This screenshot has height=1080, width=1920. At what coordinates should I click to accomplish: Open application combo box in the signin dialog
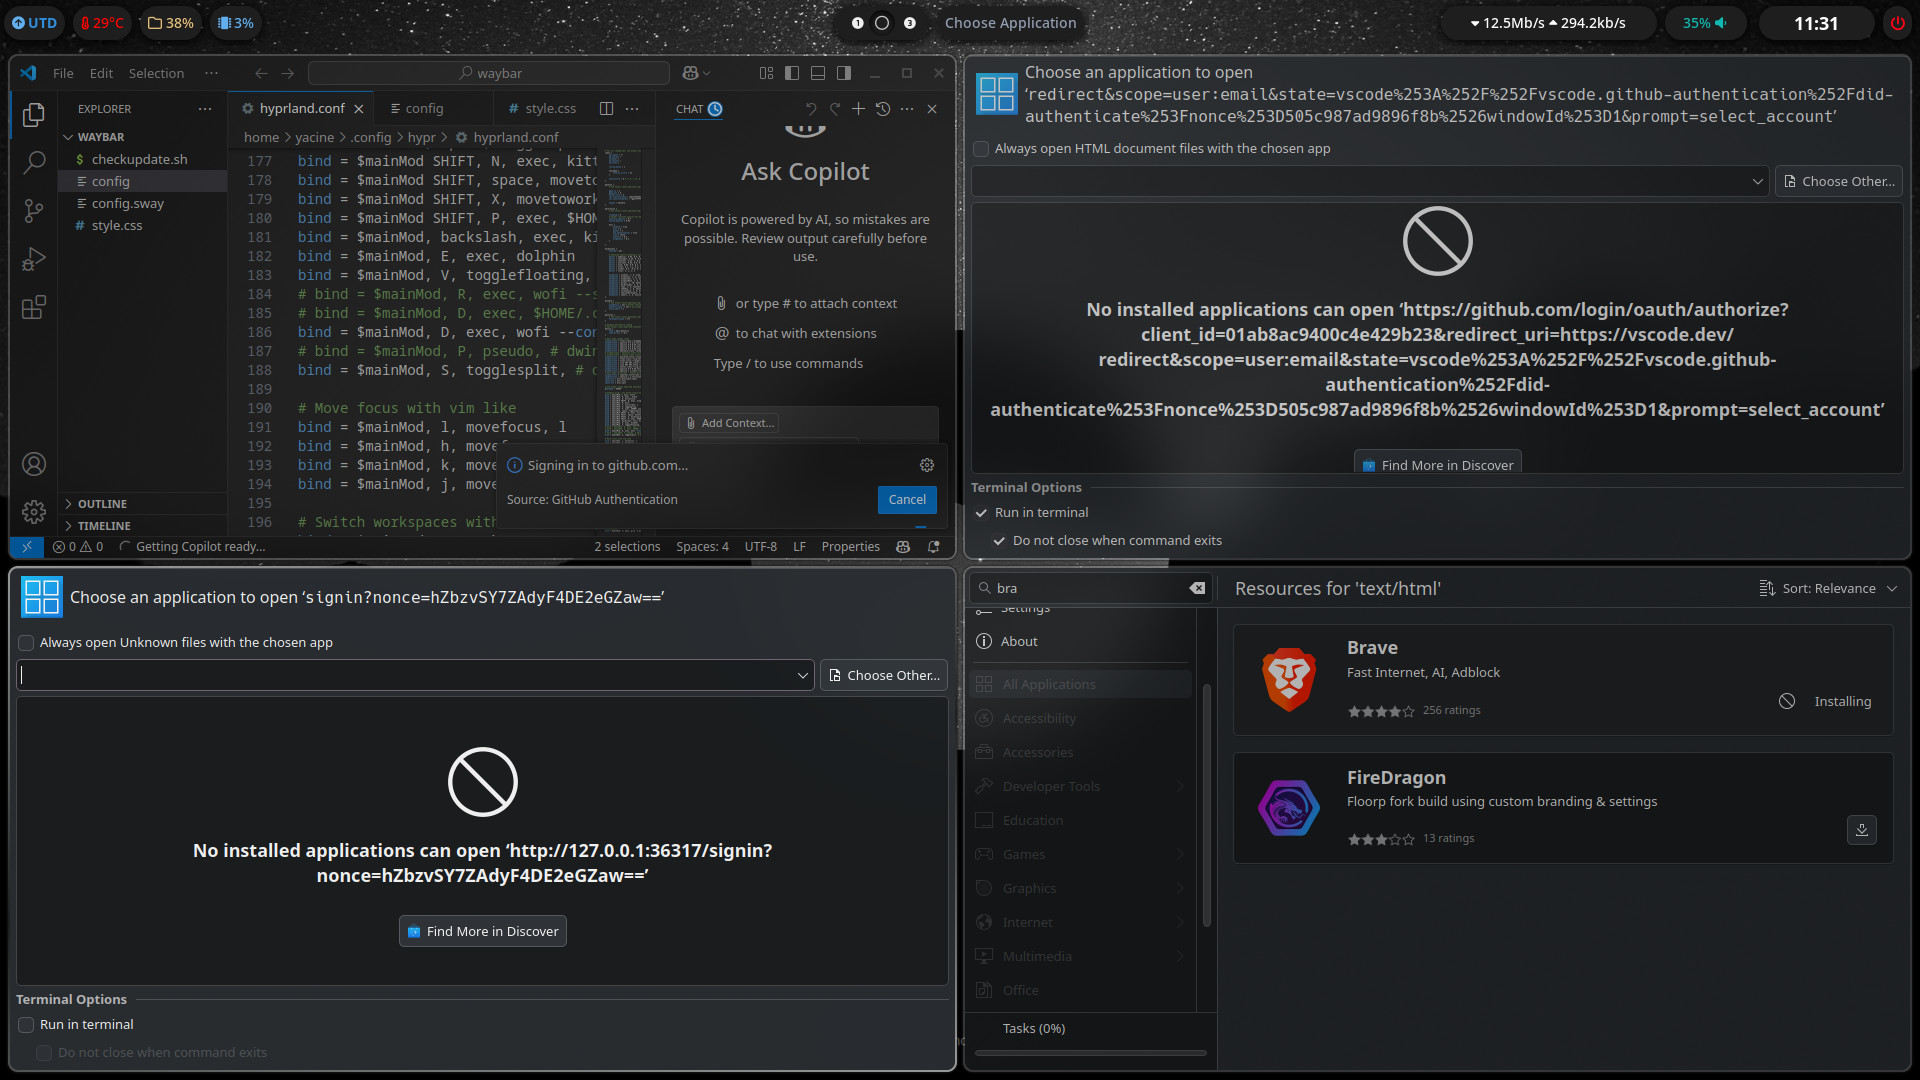pyautogui.click(x=415, y=675)
